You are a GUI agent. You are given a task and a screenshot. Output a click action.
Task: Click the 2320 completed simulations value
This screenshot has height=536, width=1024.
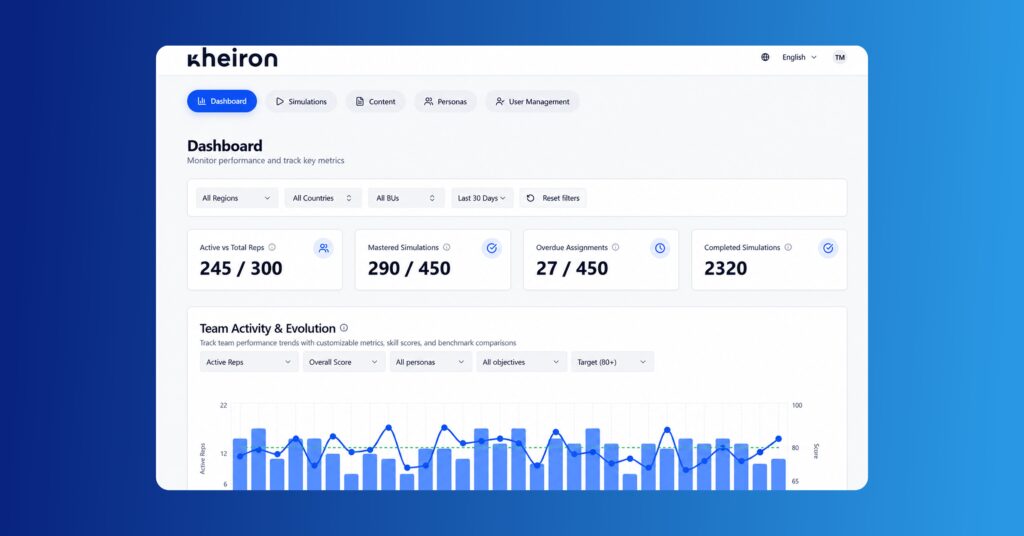726,268
